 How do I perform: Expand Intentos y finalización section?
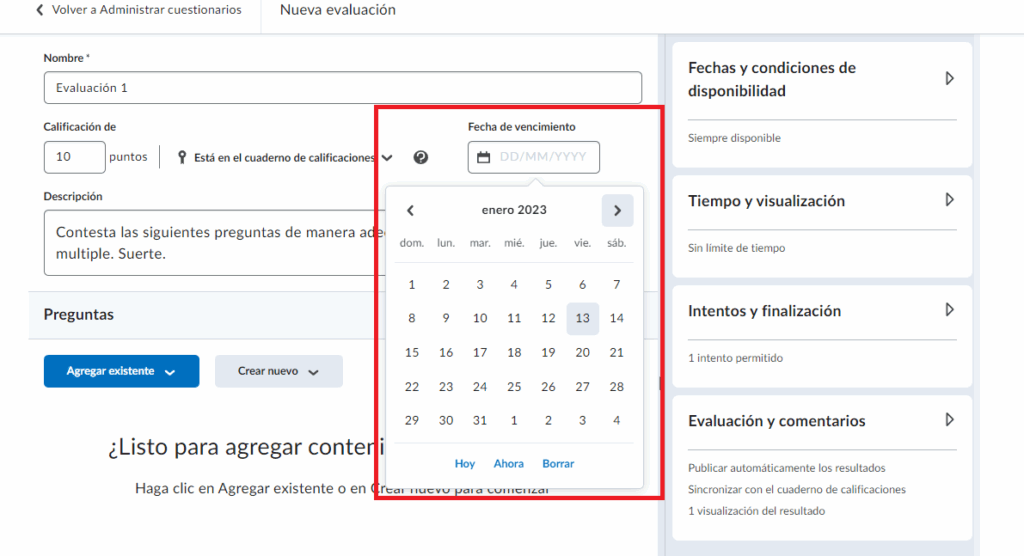pos(949,310)
